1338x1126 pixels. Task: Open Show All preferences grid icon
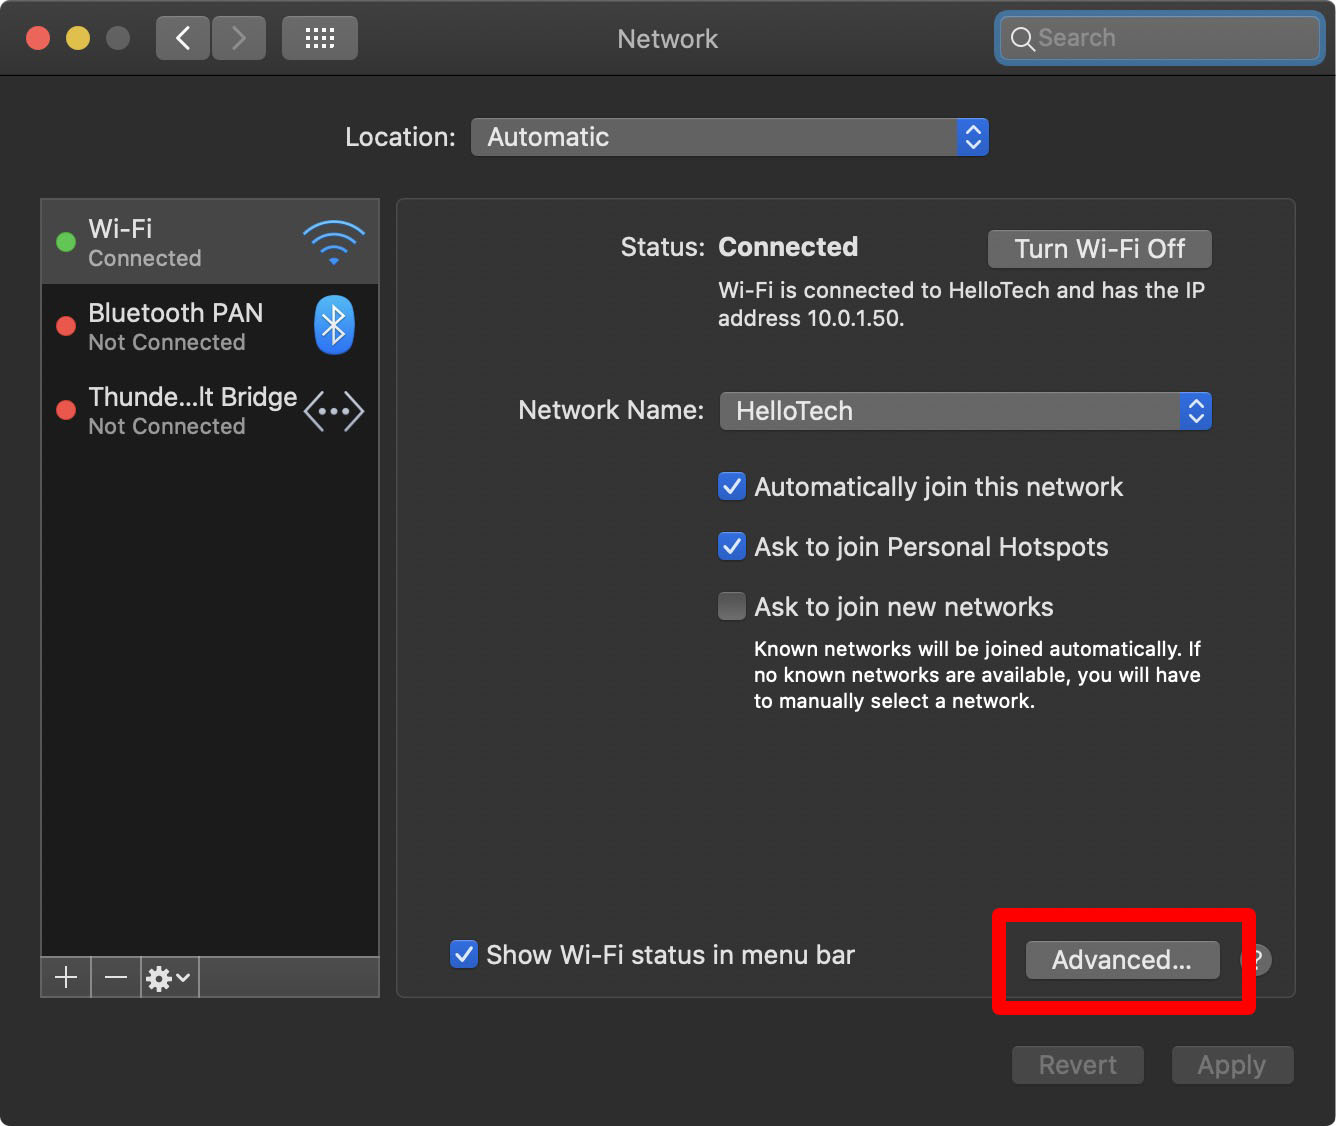[319, 37]
